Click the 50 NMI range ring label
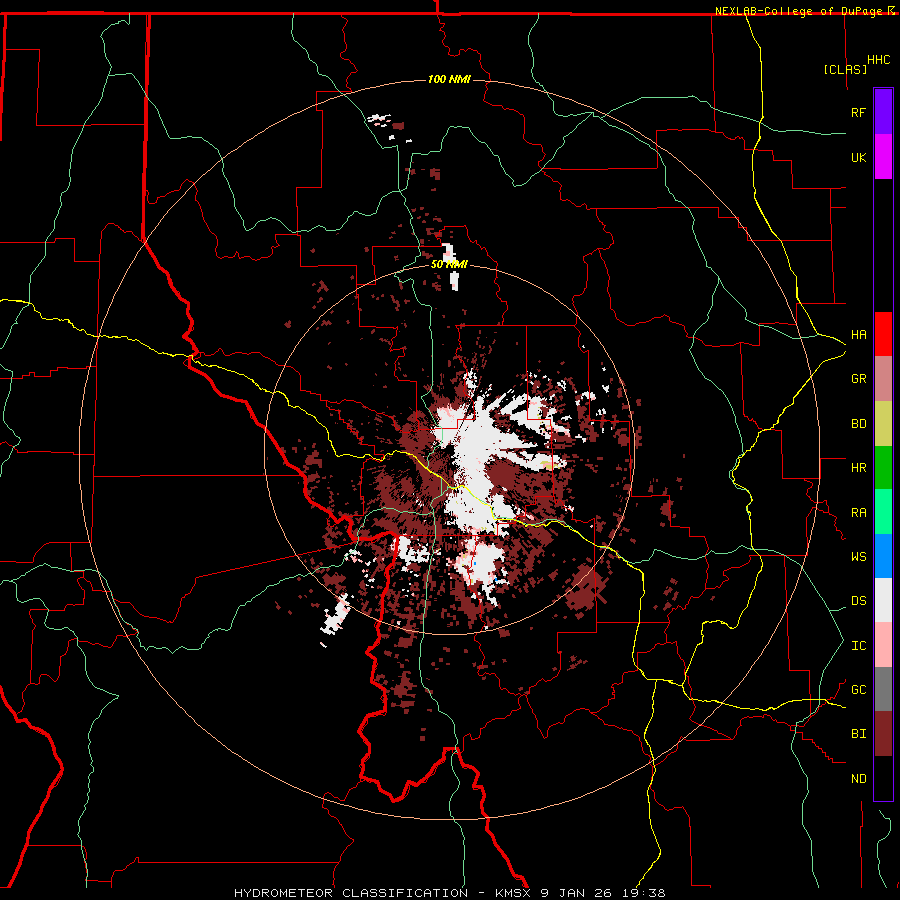 [x=449, y=264]
